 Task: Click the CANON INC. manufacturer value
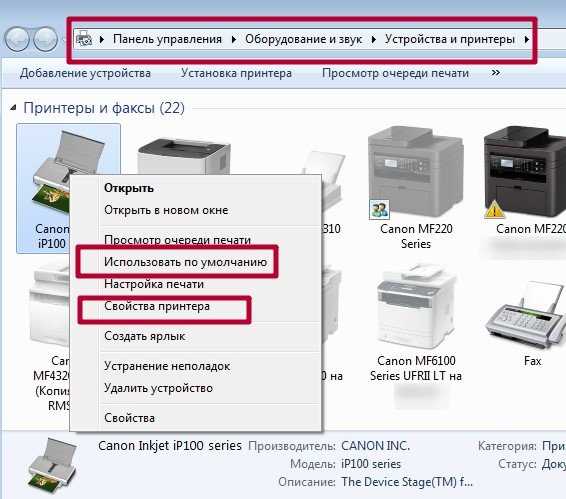coord(375,446)
